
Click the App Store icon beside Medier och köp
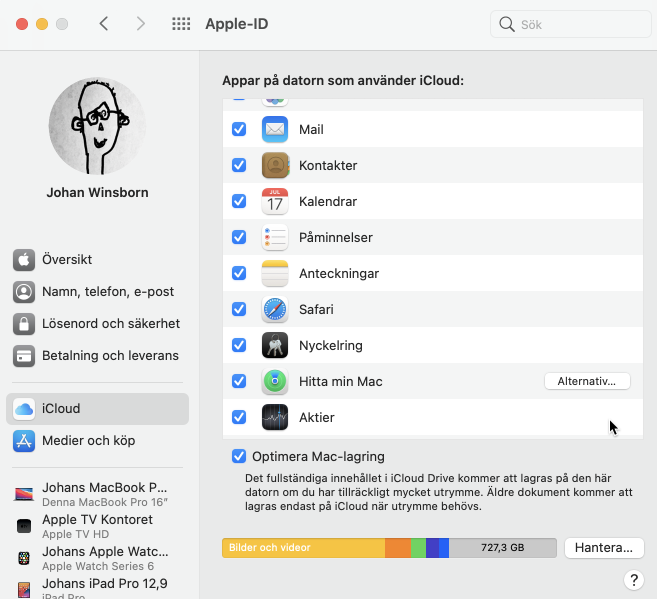pyautogui.click(x=24, y=441)
